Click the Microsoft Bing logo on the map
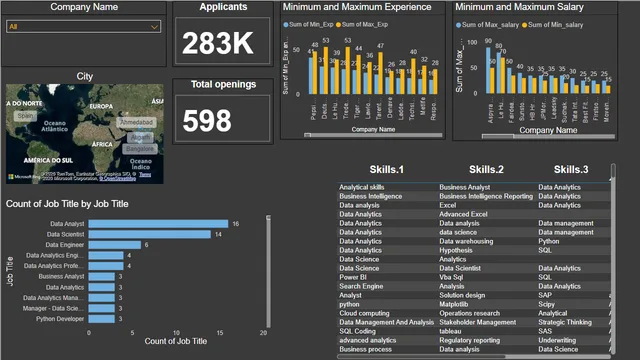The width and height of the screenshot is (640, 360). click(24, 177)
